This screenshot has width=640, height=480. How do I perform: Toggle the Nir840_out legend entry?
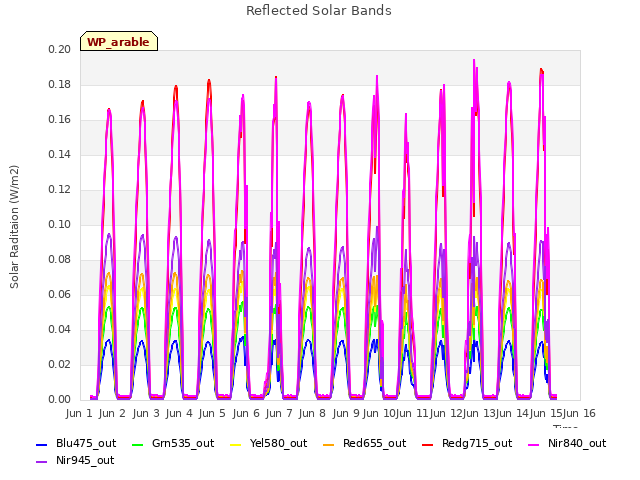click(567, 443)
